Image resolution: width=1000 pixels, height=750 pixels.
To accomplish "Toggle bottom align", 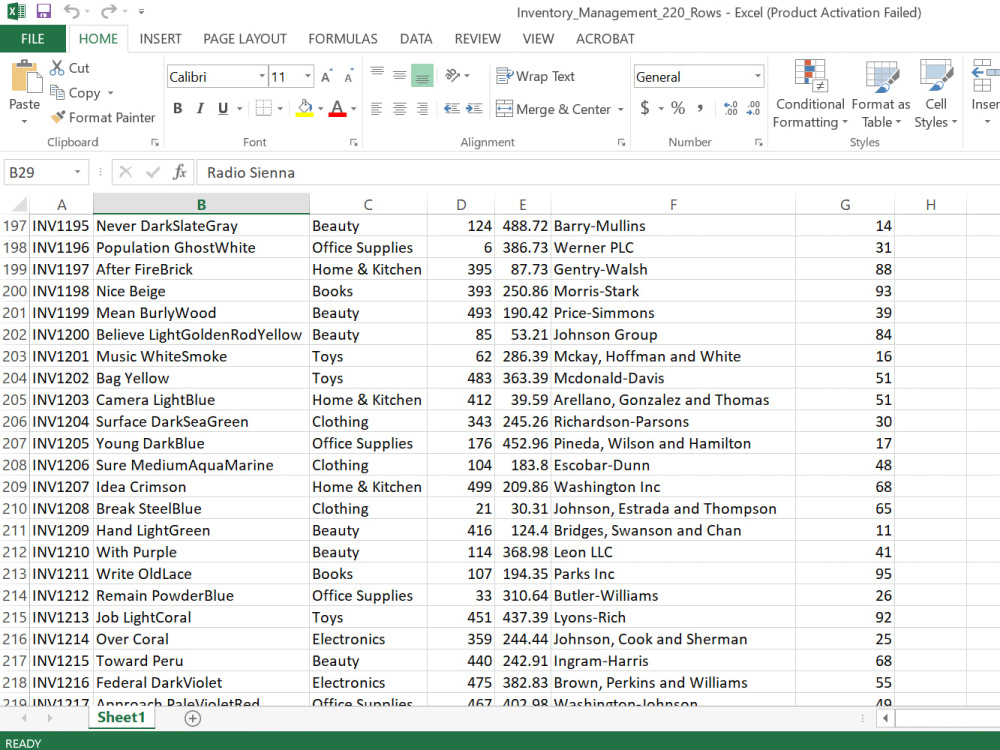I will (x=422, y=75).
